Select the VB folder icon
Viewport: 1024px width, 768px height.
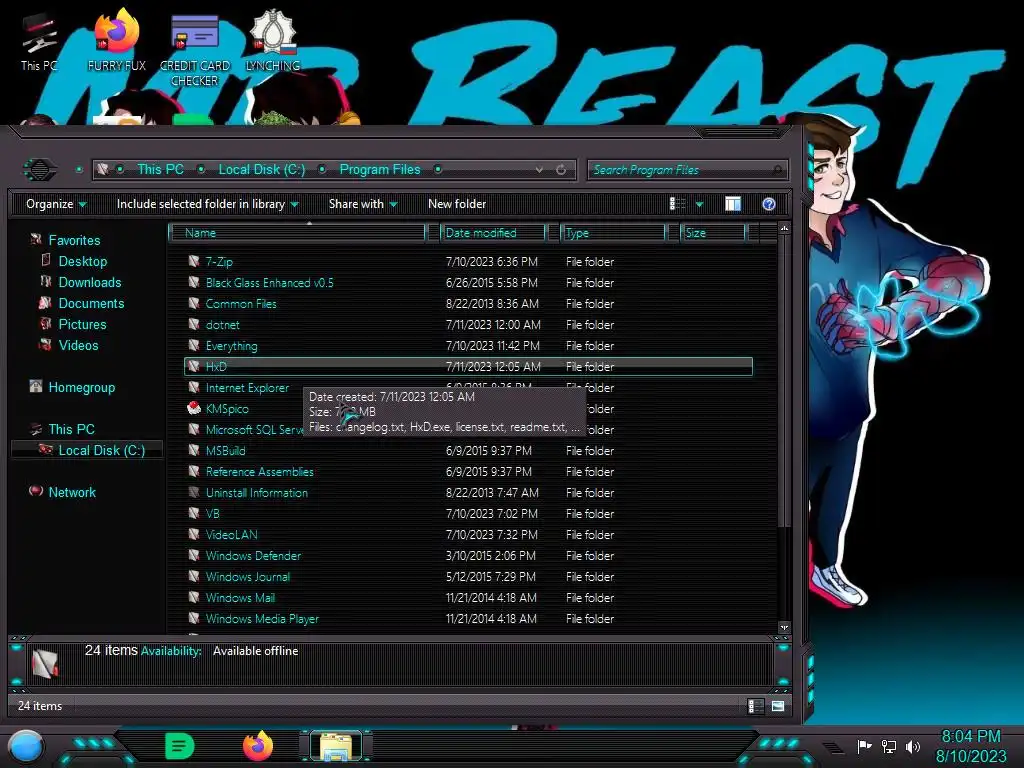tap(194, 513)
